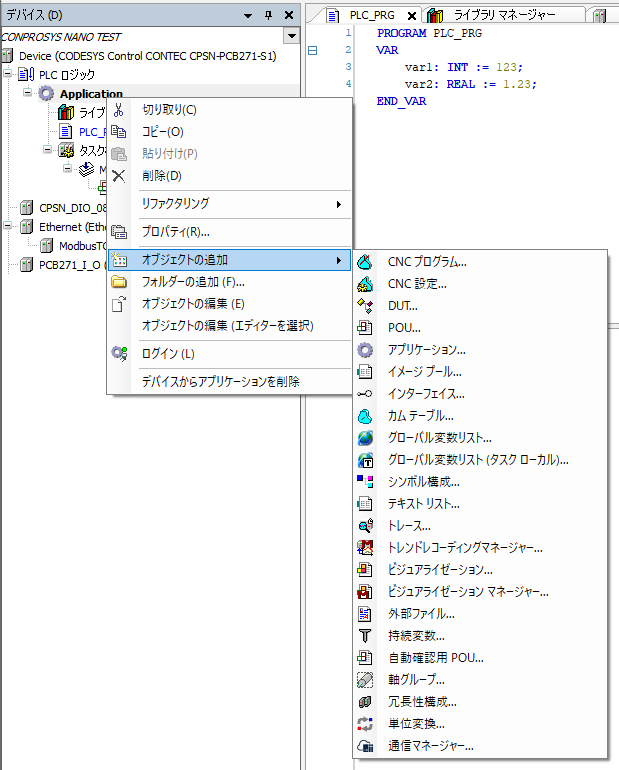This screenshot has height=770, width=619.
Task: Choose 削除(D) from context menu
Action: tap(162, 176)
